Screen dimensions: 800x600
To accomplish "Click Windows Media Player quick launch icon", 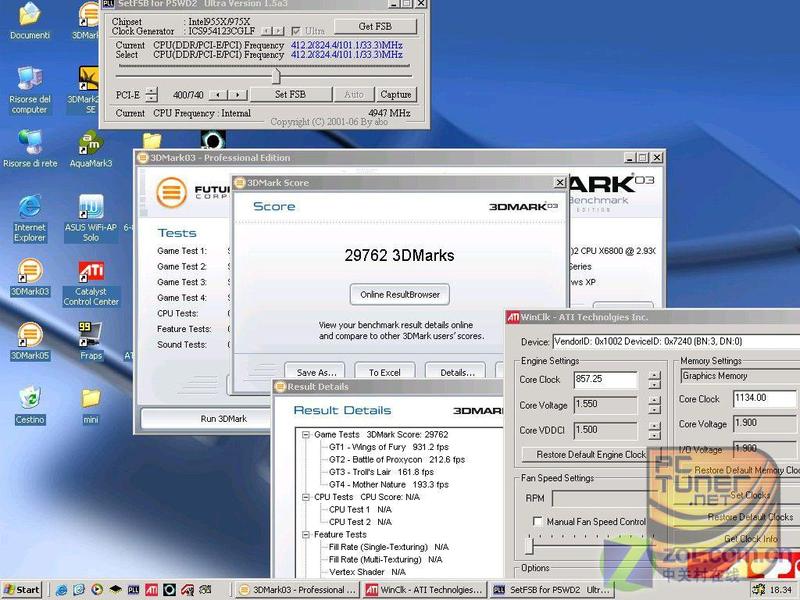I will coord(97,590).
